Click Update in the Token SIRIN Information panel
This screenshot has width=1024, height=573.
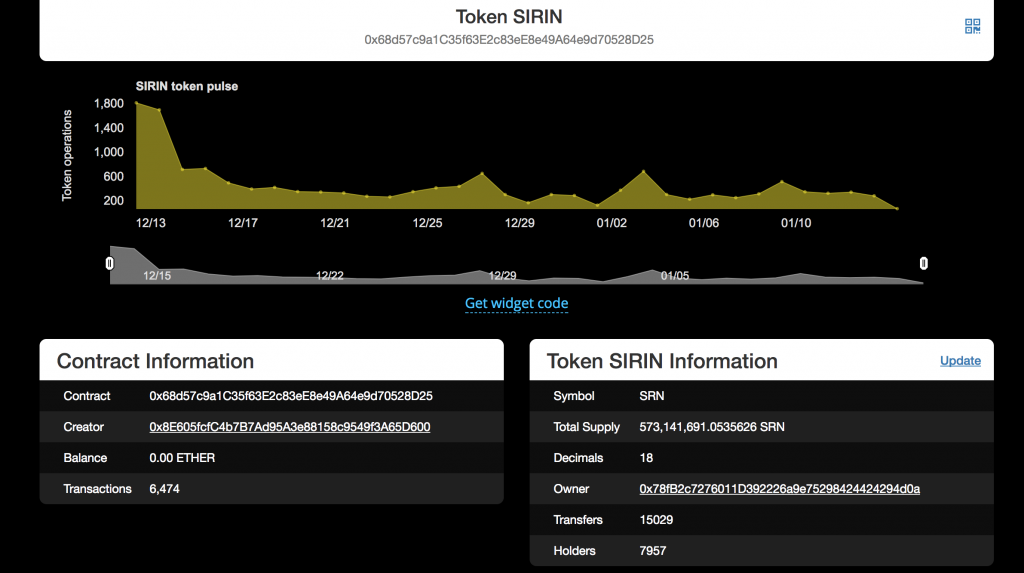pyautogui.click(x=960, y=361)
